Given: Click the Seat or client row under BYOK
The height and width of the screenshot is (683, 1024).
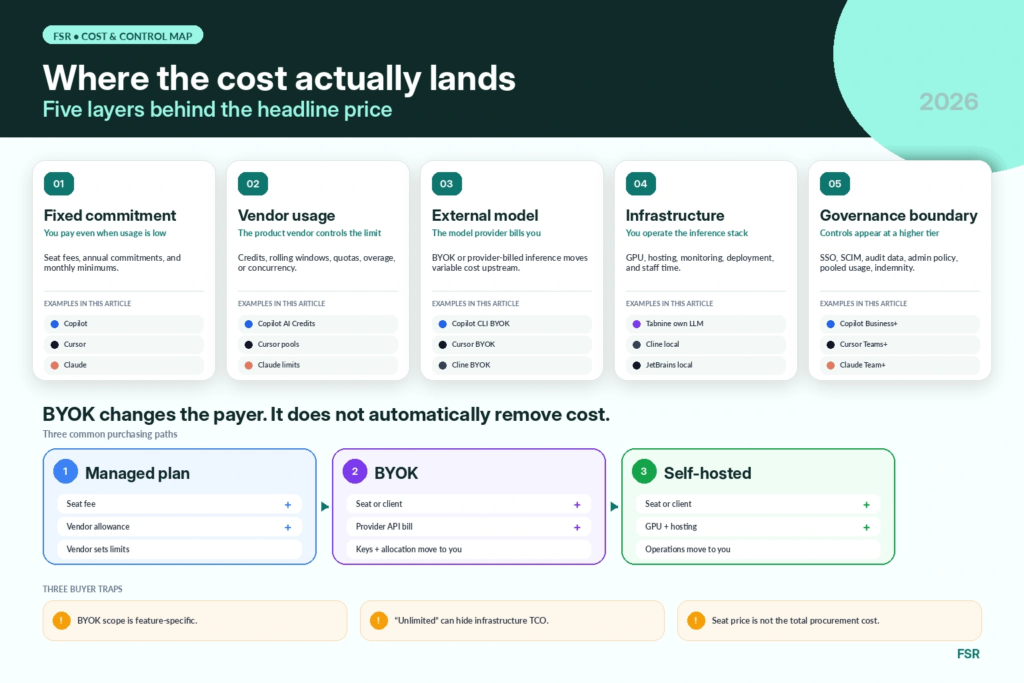Looking at the screenshot, I should tap(469, 504).
